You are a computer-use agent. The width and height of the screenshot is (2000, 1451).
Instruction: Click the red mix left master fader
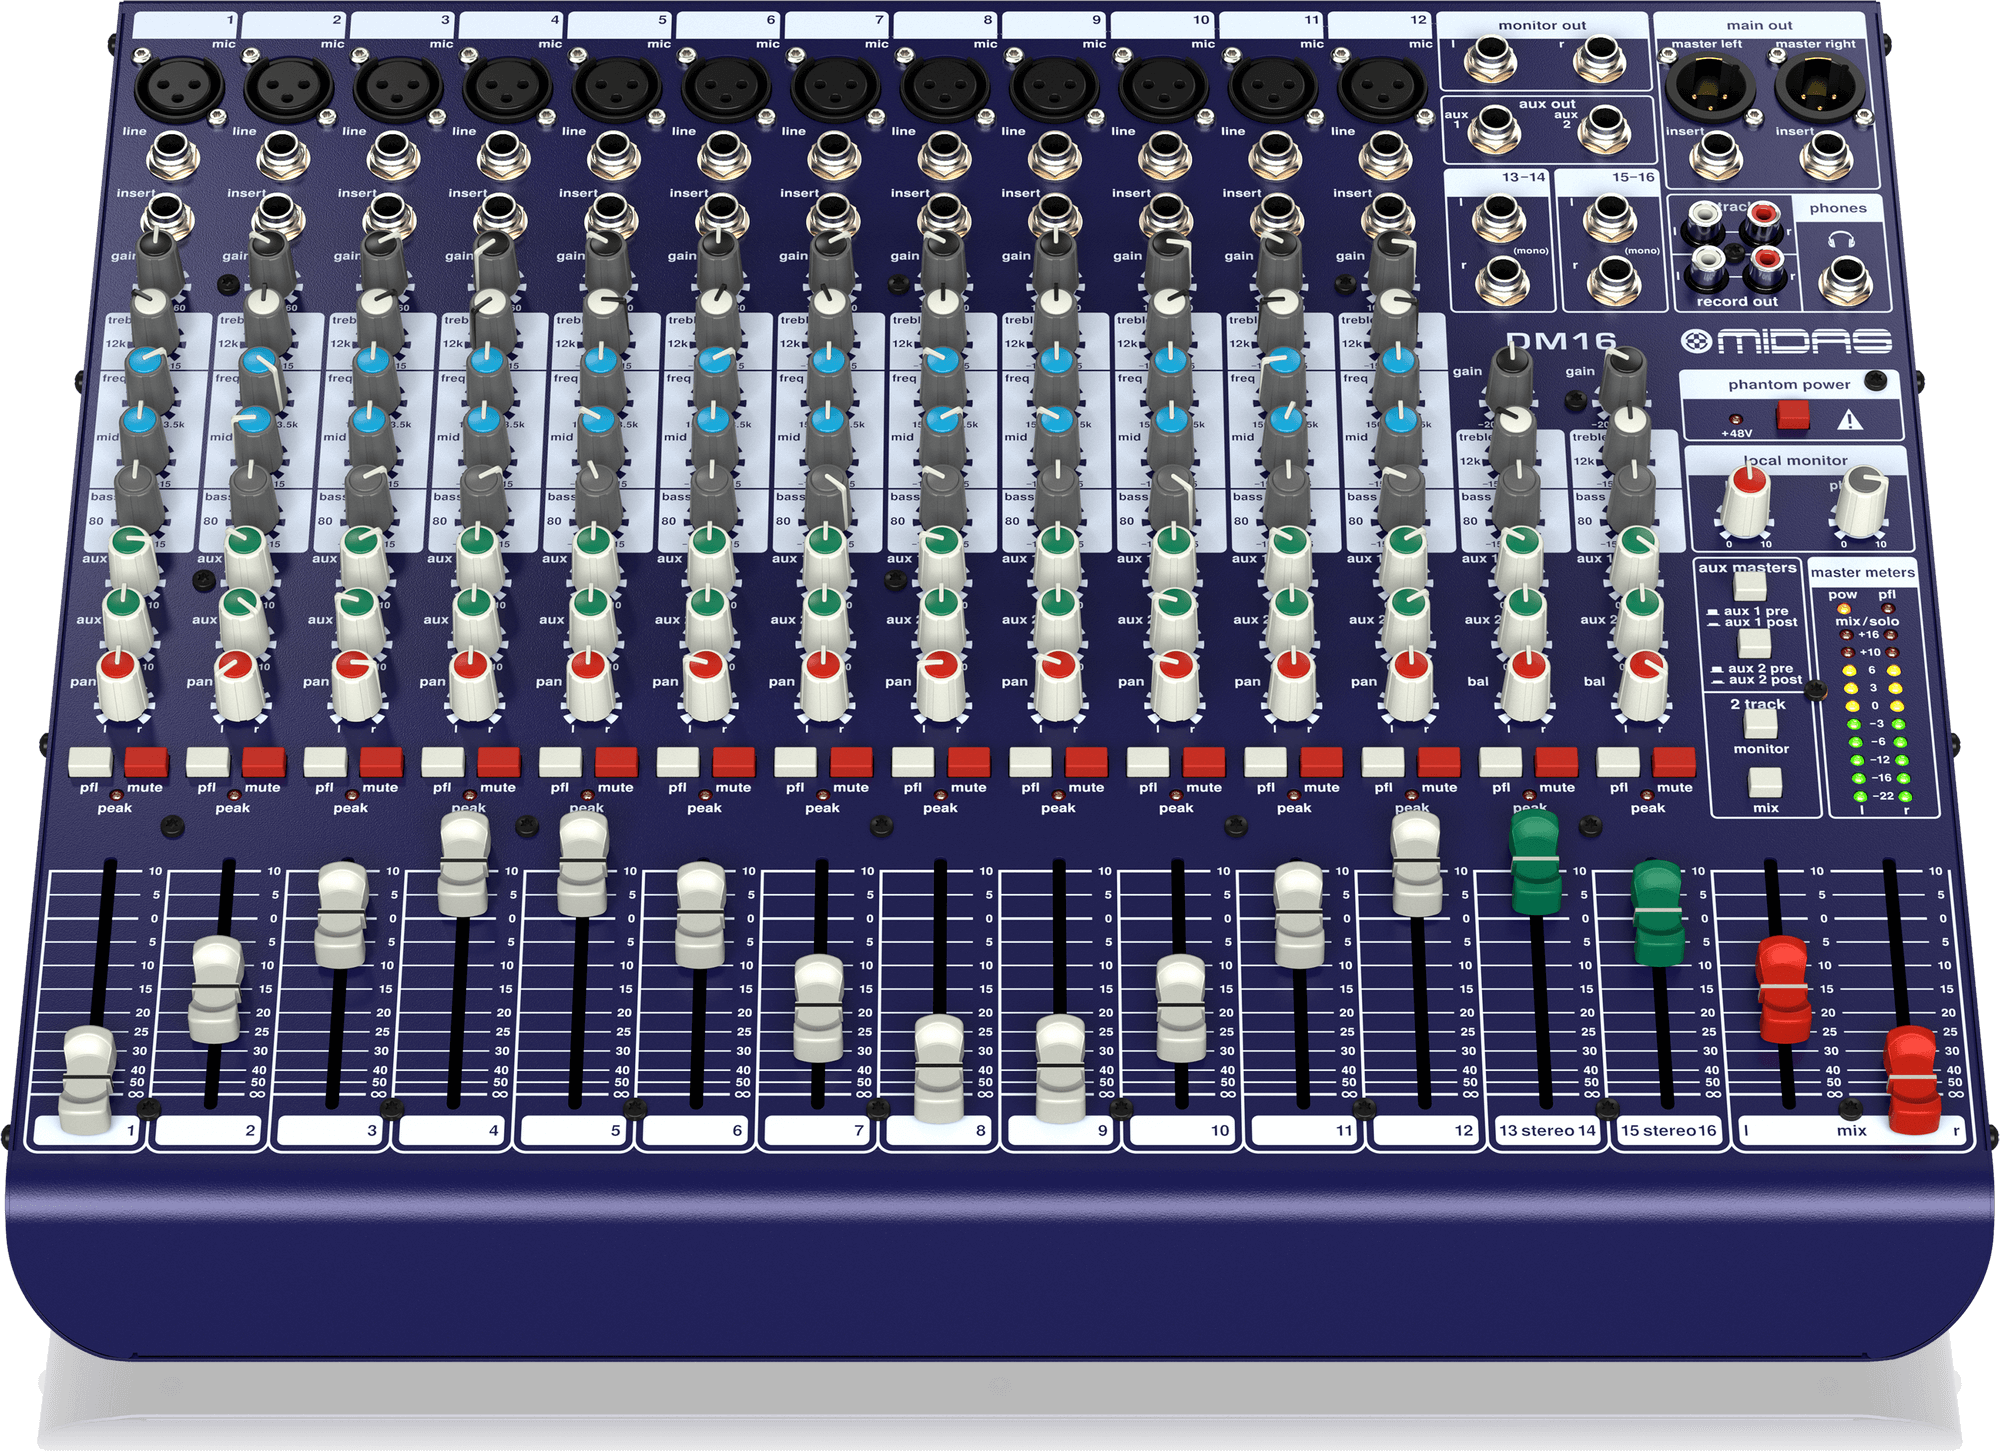pyautogui.click(x=1784, y=989)
